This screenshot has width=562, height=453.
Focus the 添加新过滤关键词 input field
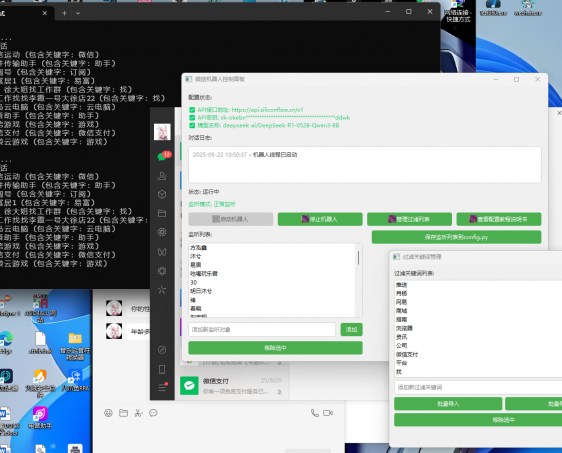478,387
